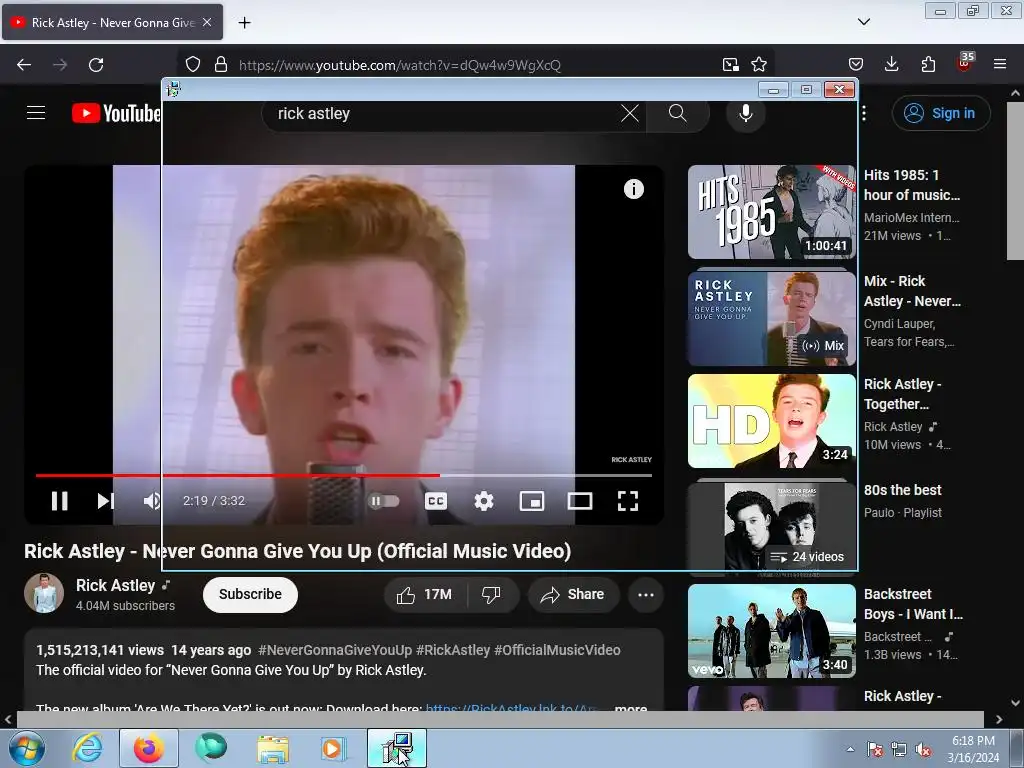The width and height of the screenshot is (1024, 768).
Task: Subscribe to Rick Astley channel
Action: [250, 594]
